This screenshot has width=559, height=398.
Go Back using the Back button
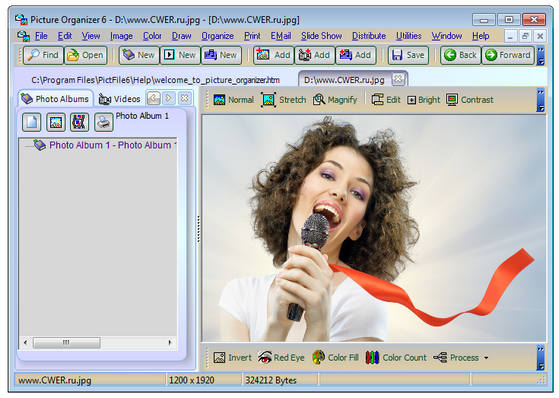coord(461,55)
